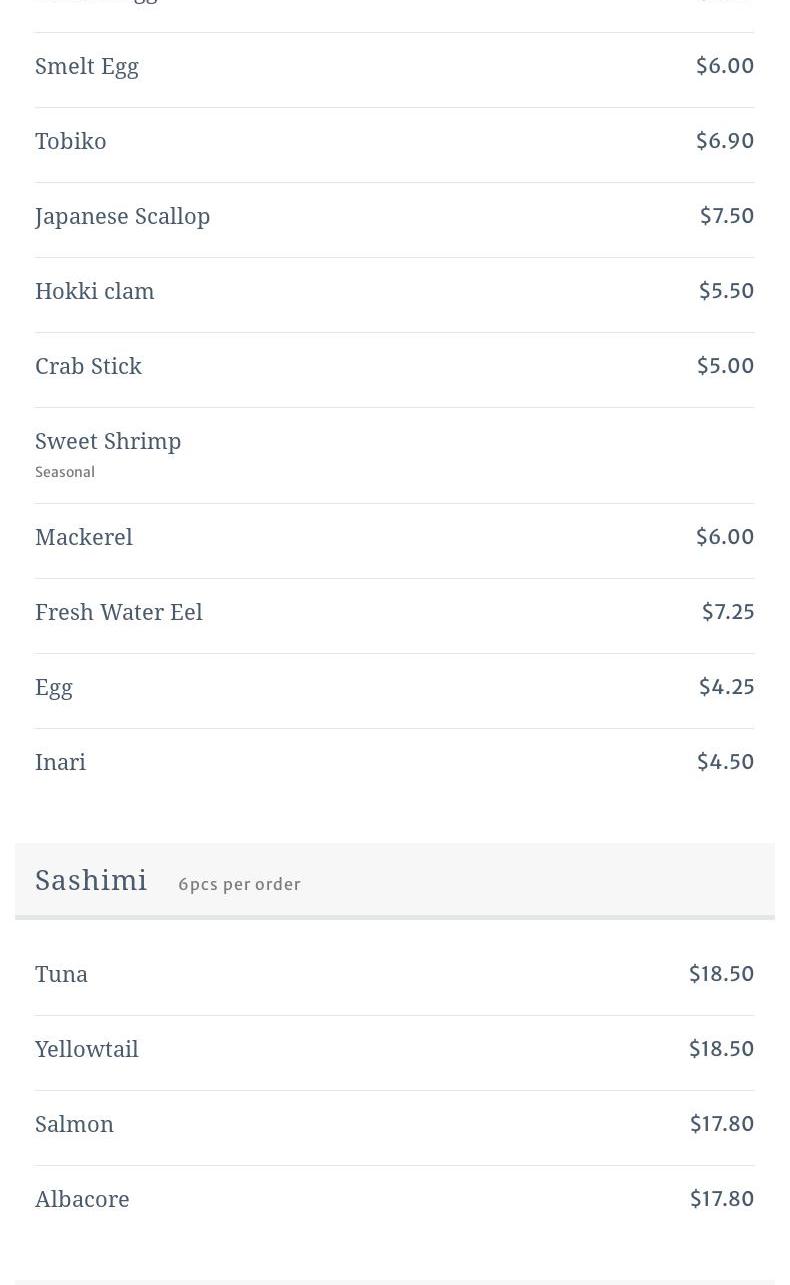Choose Yellowtail sashimi
790x1285 pixels.
tap(87, 1049)
